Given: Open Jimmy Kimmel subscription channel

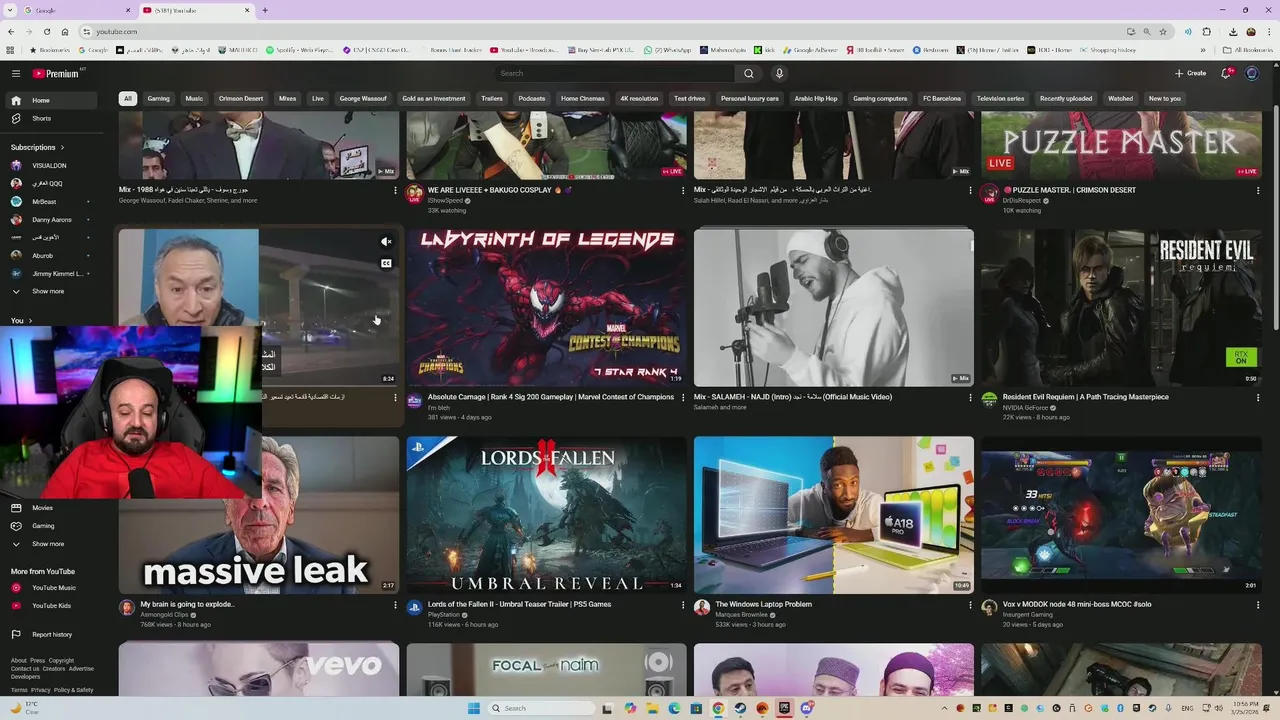Looking at the screenshot, I should pos(53,273).
